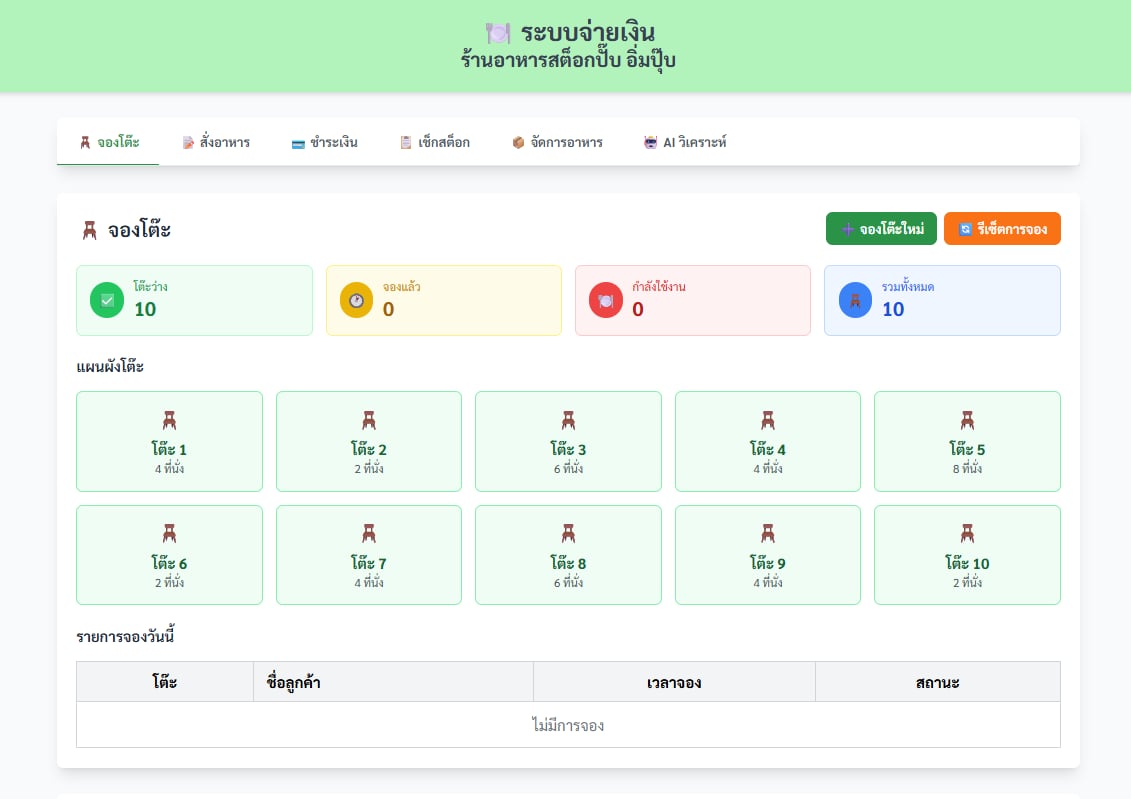Click the blue chair icon for total tables
This screenshot has height=799, width=1131.
click(855, 300)
